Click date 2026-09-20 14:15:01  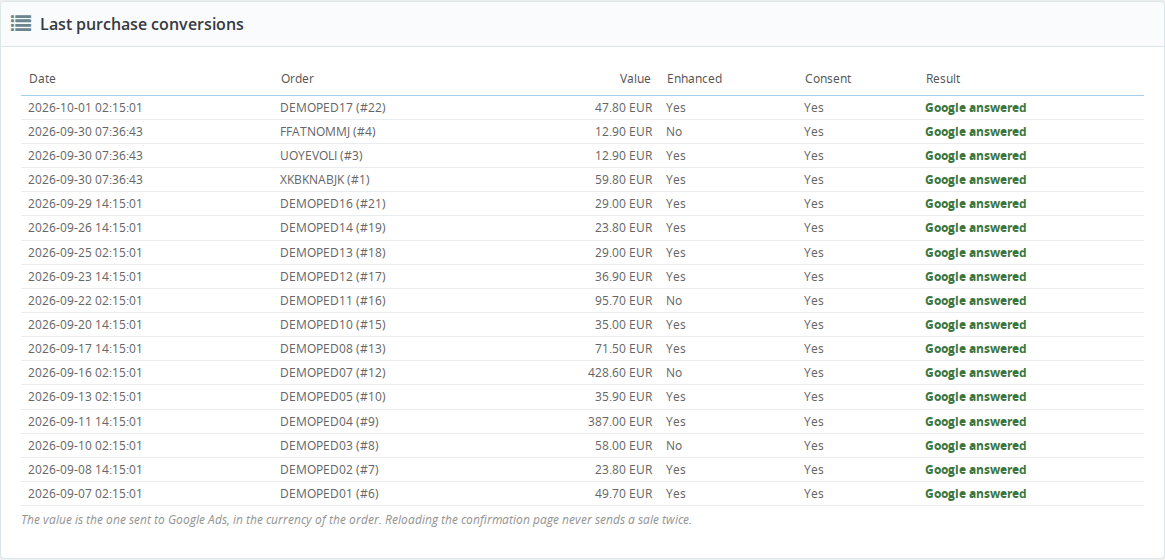(85, 325)
